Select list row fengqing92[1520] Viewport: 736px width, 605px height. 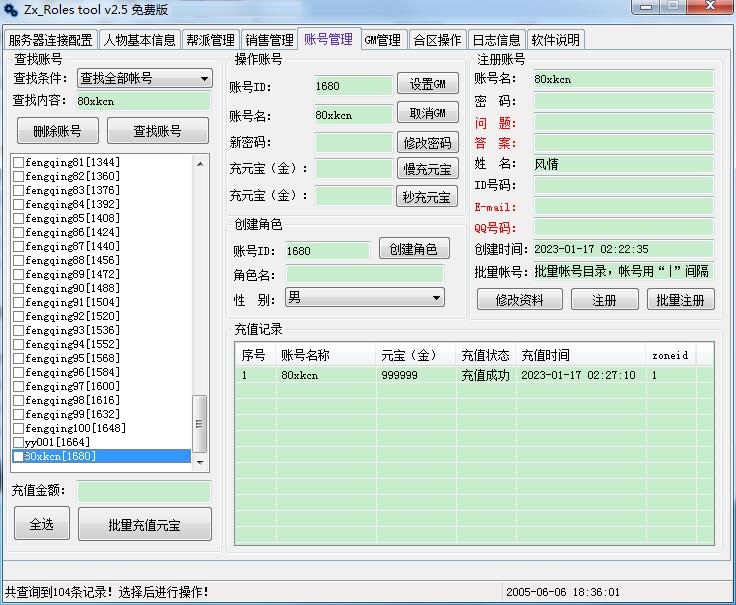click(101, 316)
